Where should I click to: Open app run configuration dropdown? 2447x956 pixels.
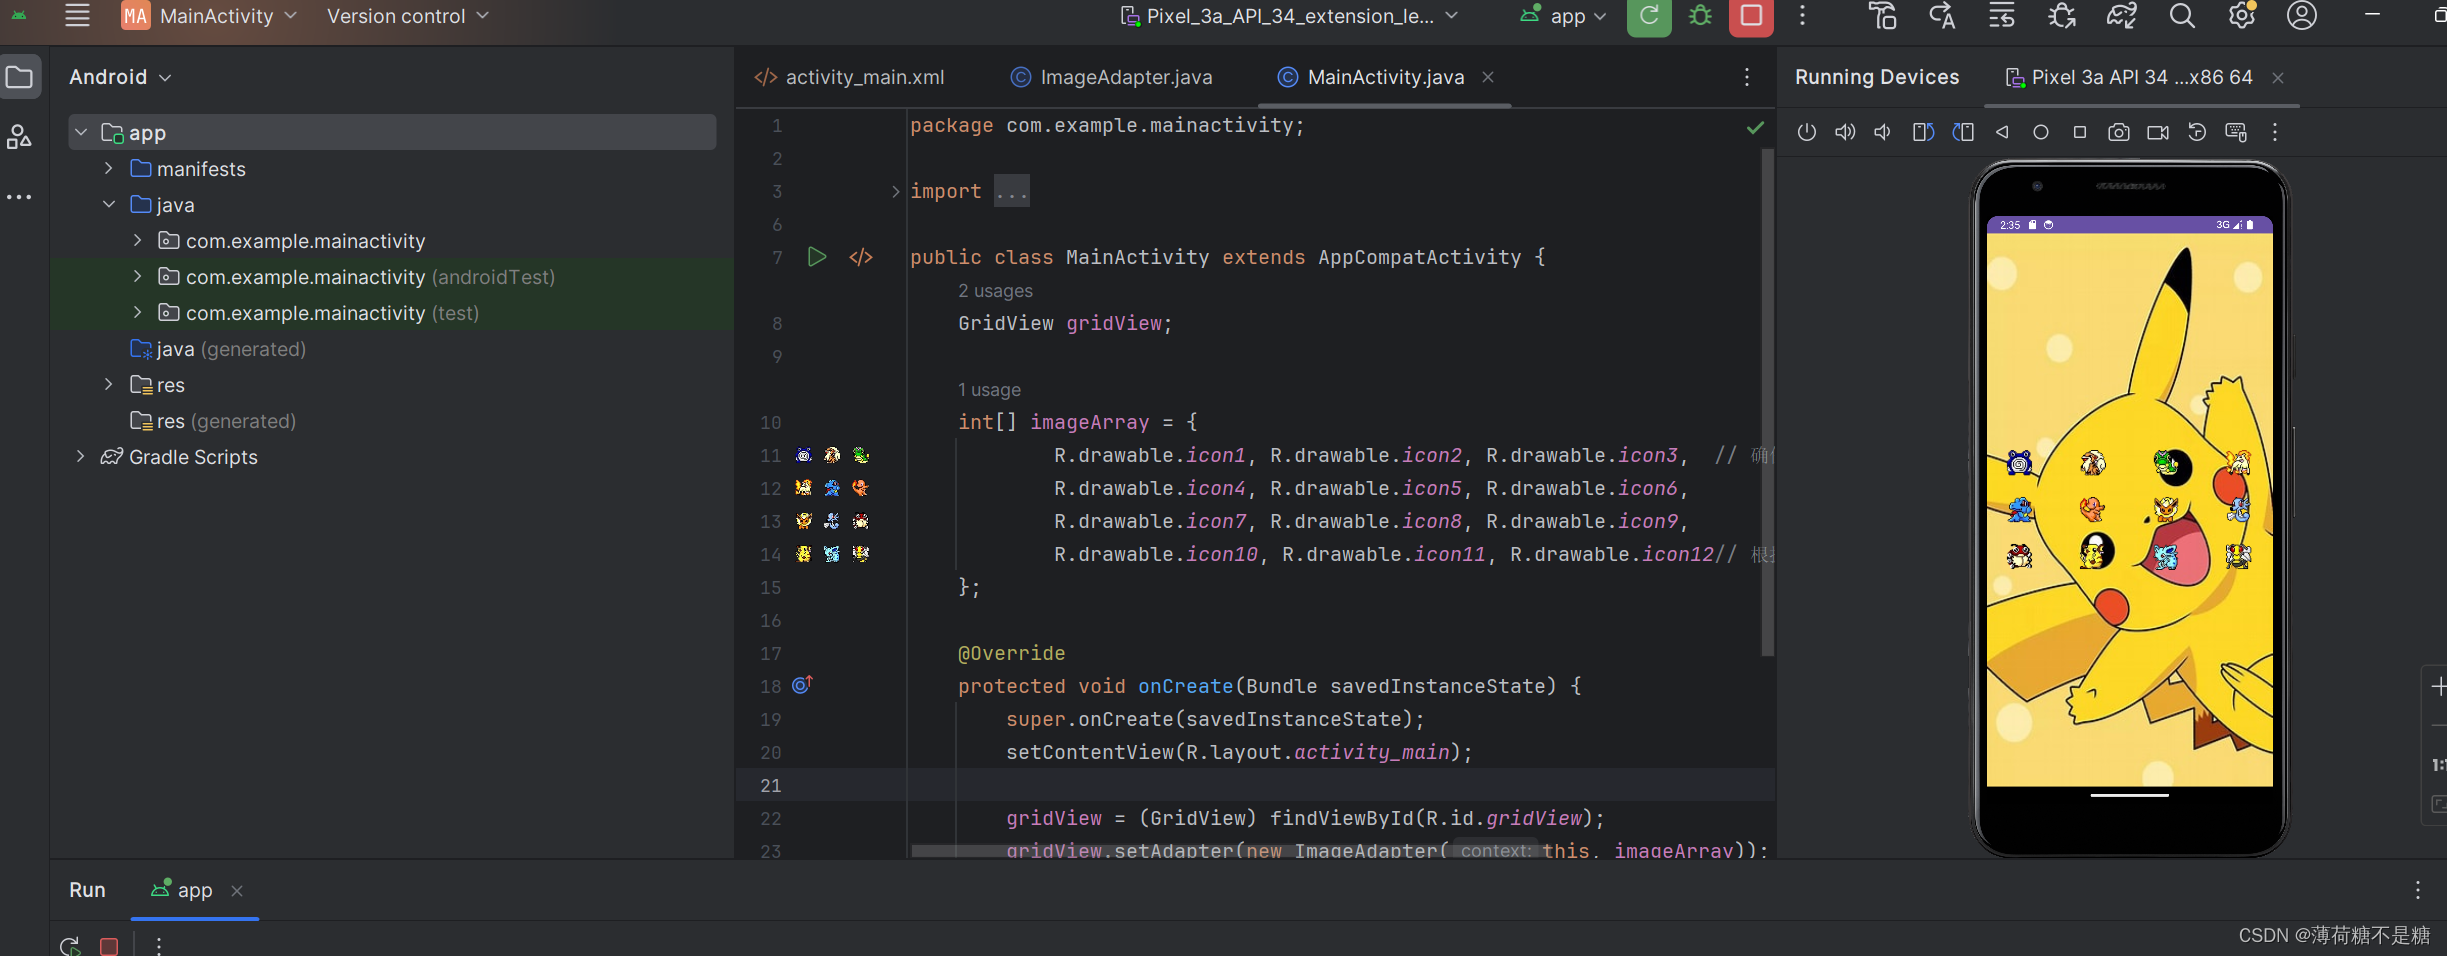[1563, 16]
